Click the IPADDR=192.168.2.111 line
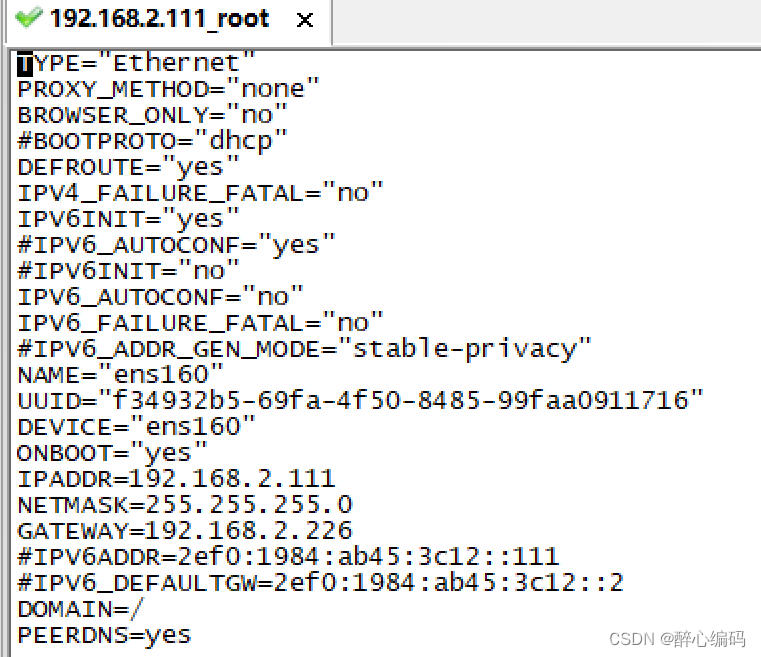The height and width of the screenshot is (657, 761). [x=176, y=479]
